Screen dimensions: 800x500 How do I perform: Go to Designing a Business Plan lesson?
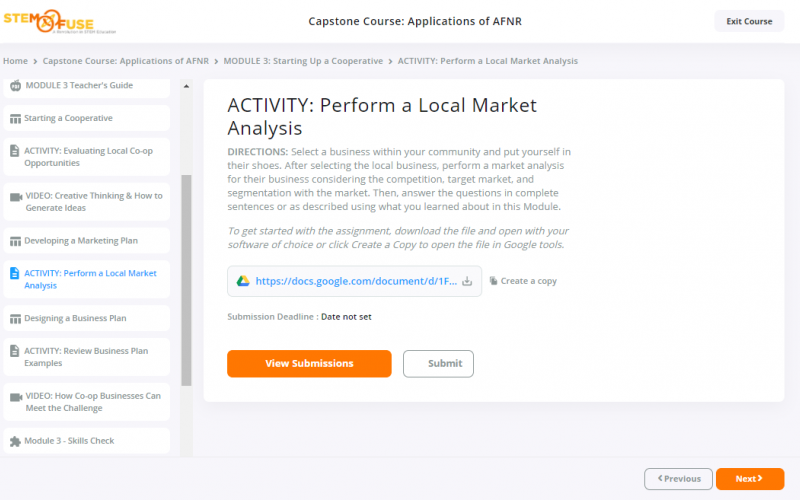click(x=75, y=318)
